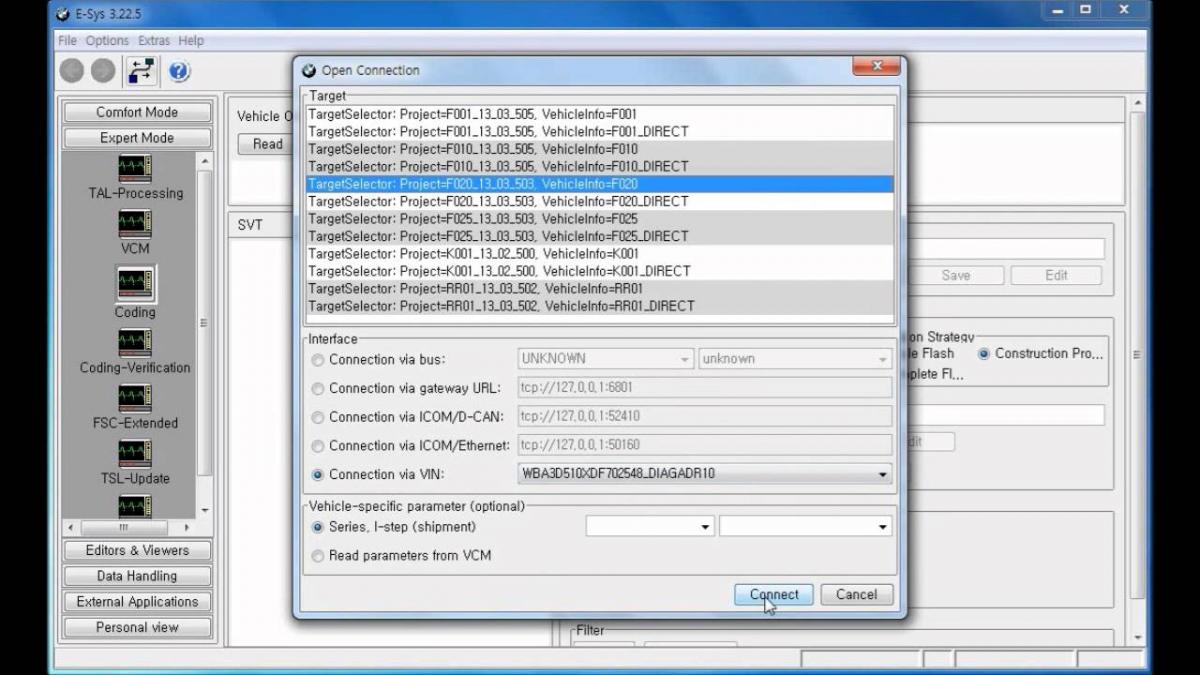This screenshot has height=675, width=1200.
Task: Click the second grey round toolbar button
Action: click(103, 71)
